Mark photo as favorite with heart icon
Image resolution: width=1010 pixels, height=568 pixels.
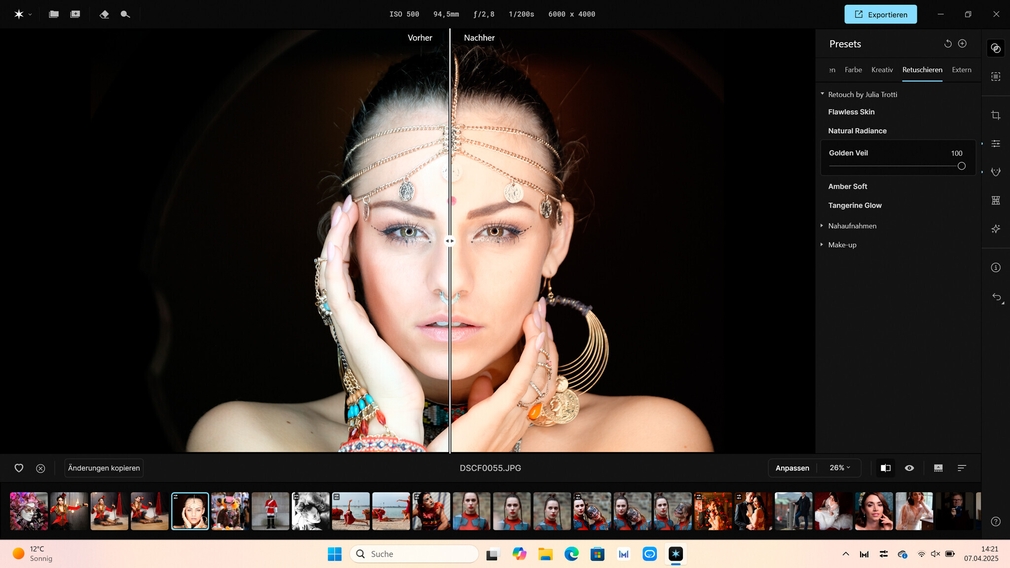pos(19,468)
